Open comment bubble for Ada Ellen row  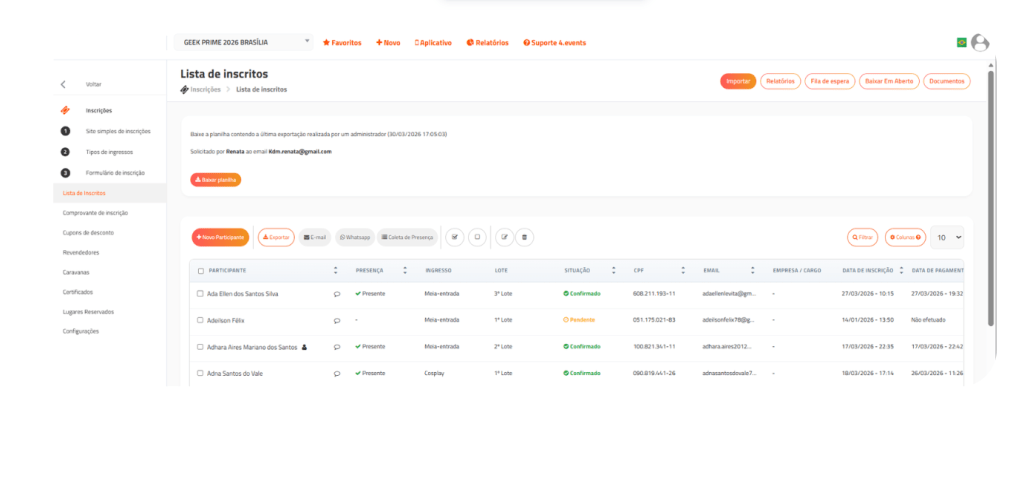tap(336, 294)
